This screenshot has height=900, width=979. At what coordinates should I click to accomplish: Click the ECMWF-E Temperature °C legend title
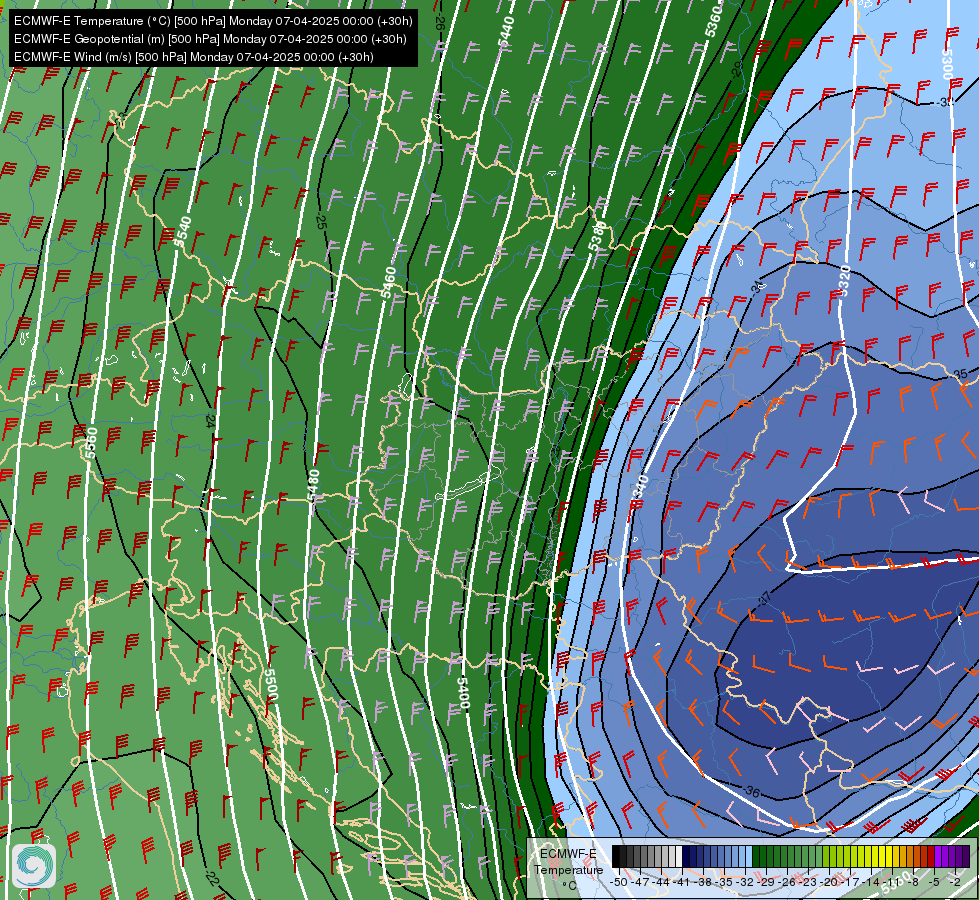pyautogui.click(x=568, y=869)
